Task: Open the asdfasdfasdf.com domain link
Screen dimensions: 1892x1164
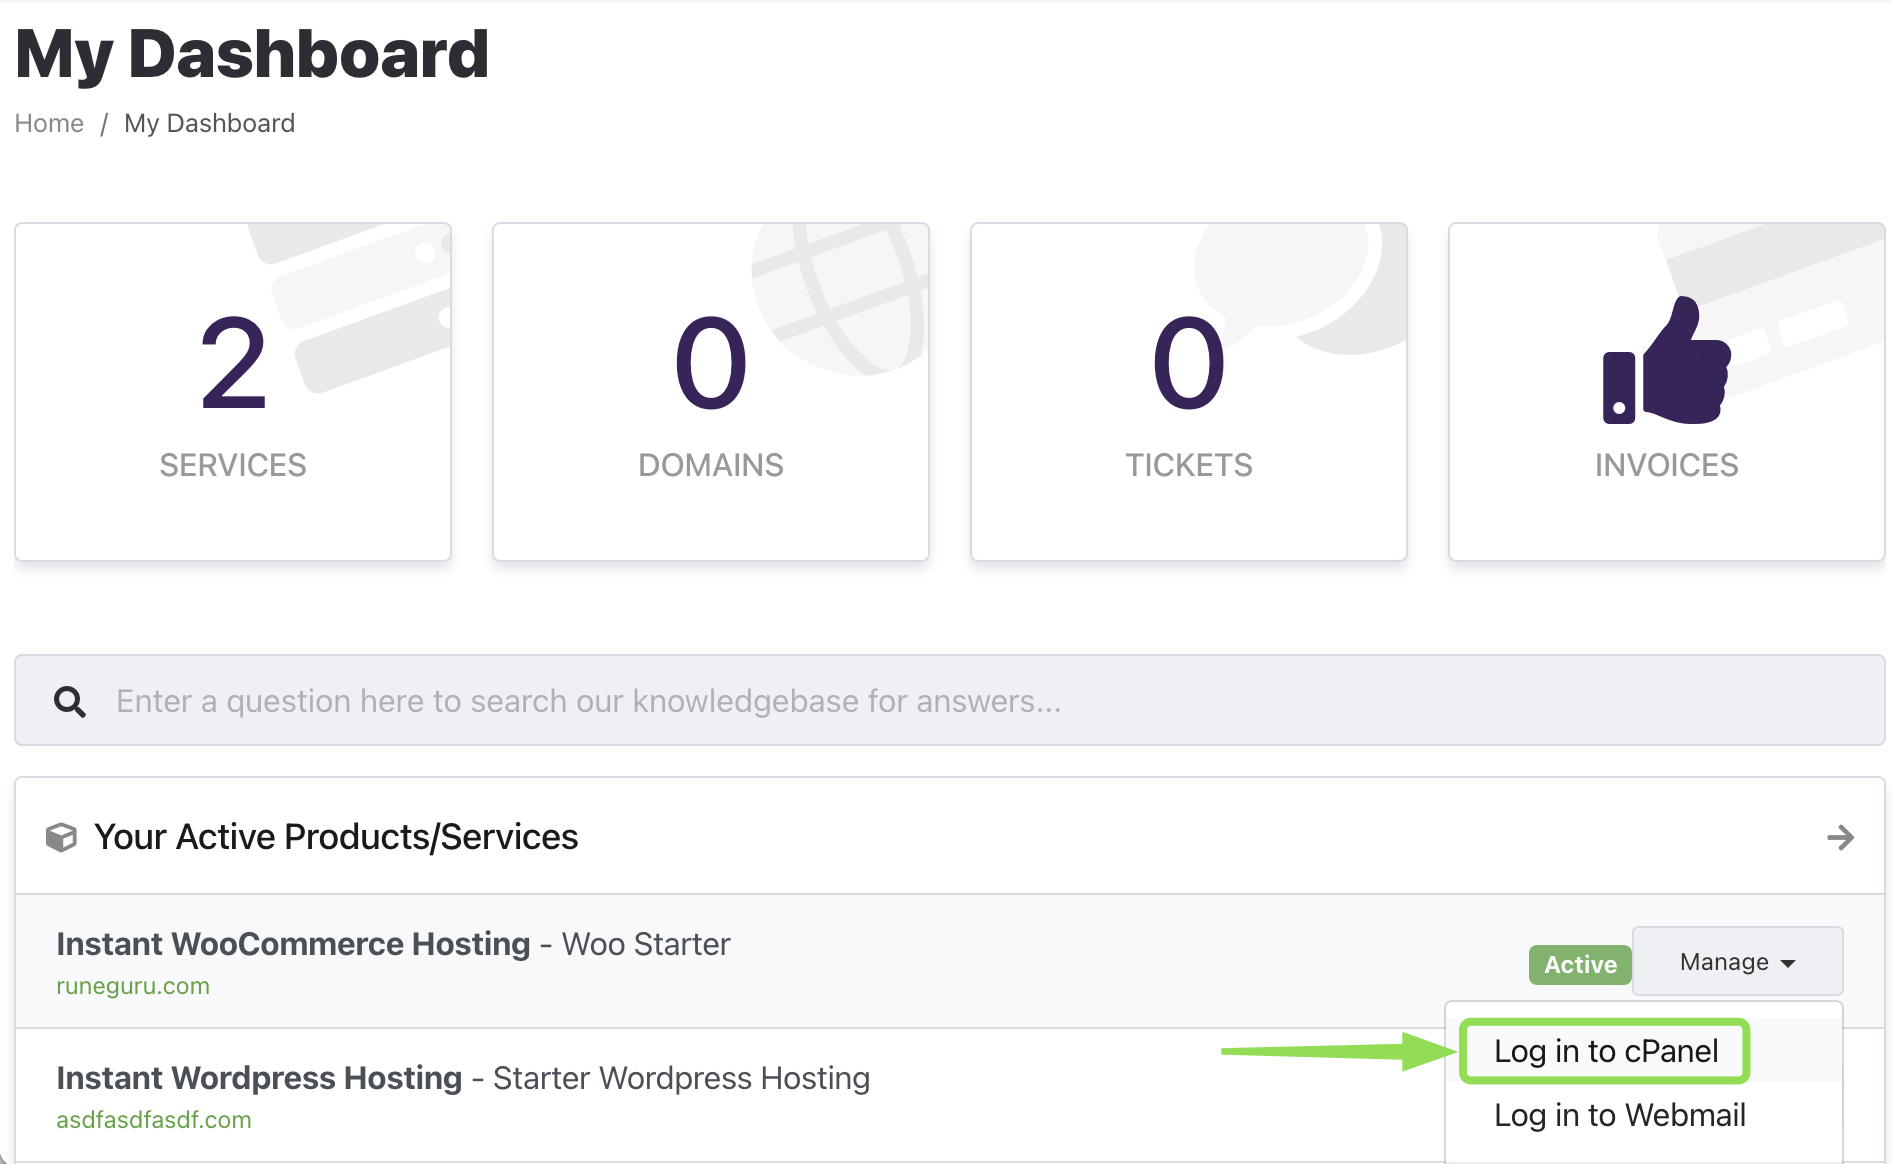Action: [x=154, y=1120]
